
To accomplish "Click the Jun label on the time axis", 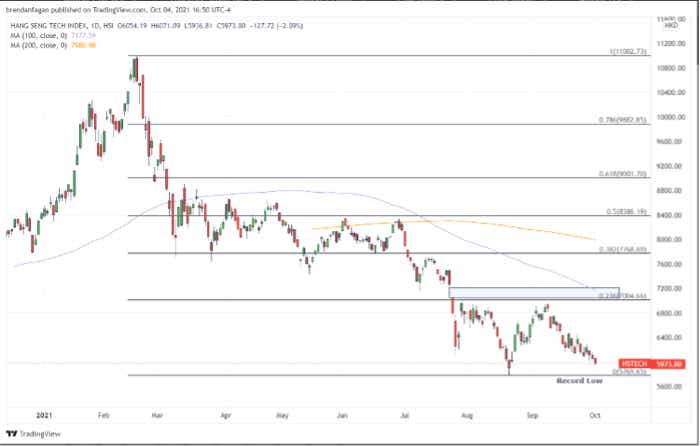I will pyautogui.click(x=342, y=415).
